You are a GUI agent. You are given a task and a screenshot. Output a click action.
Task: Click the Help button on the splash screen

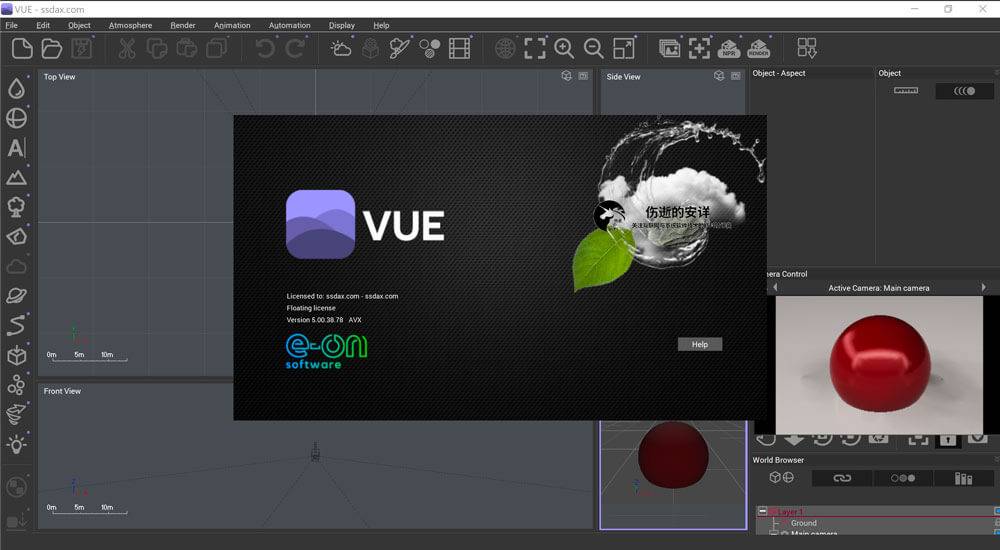coord(700,345)
